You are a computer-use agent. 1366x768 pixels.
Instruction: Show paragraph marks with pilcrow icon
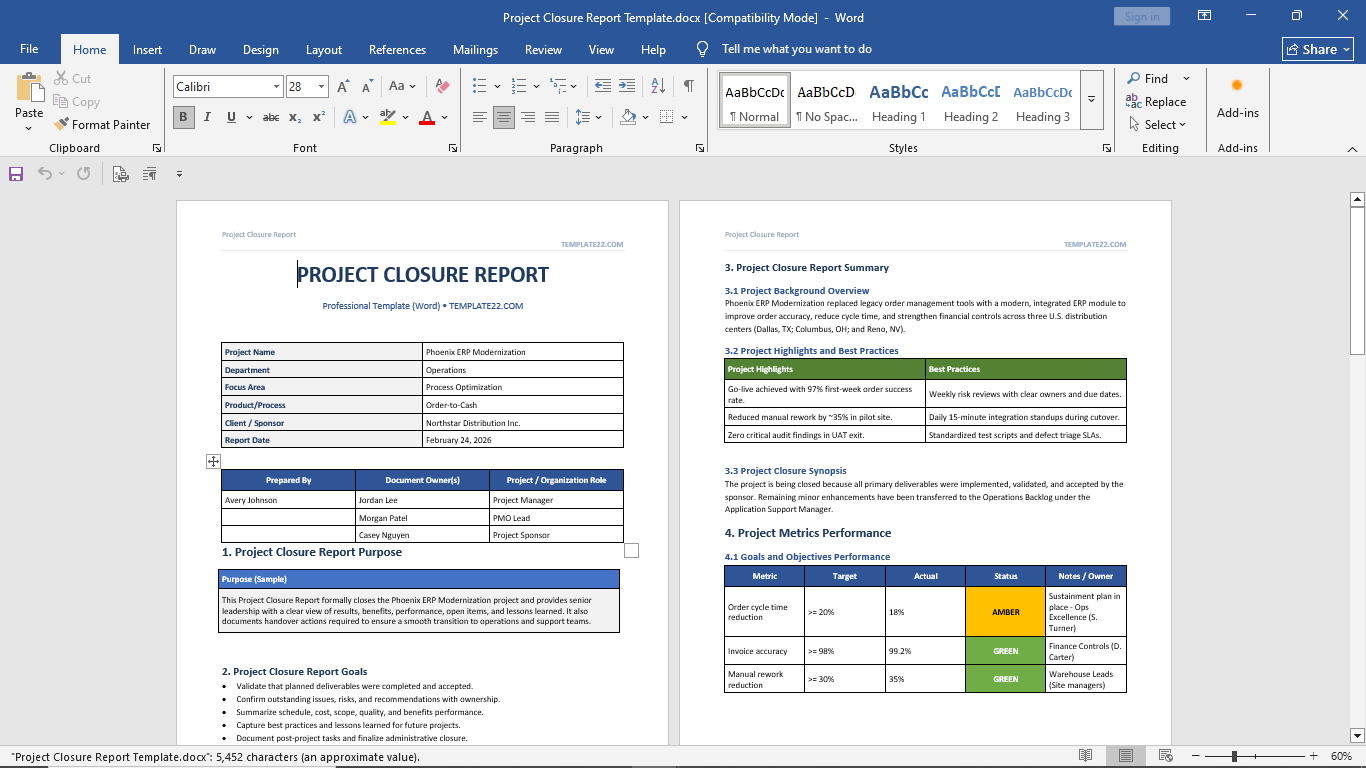[x=689, y=86]
